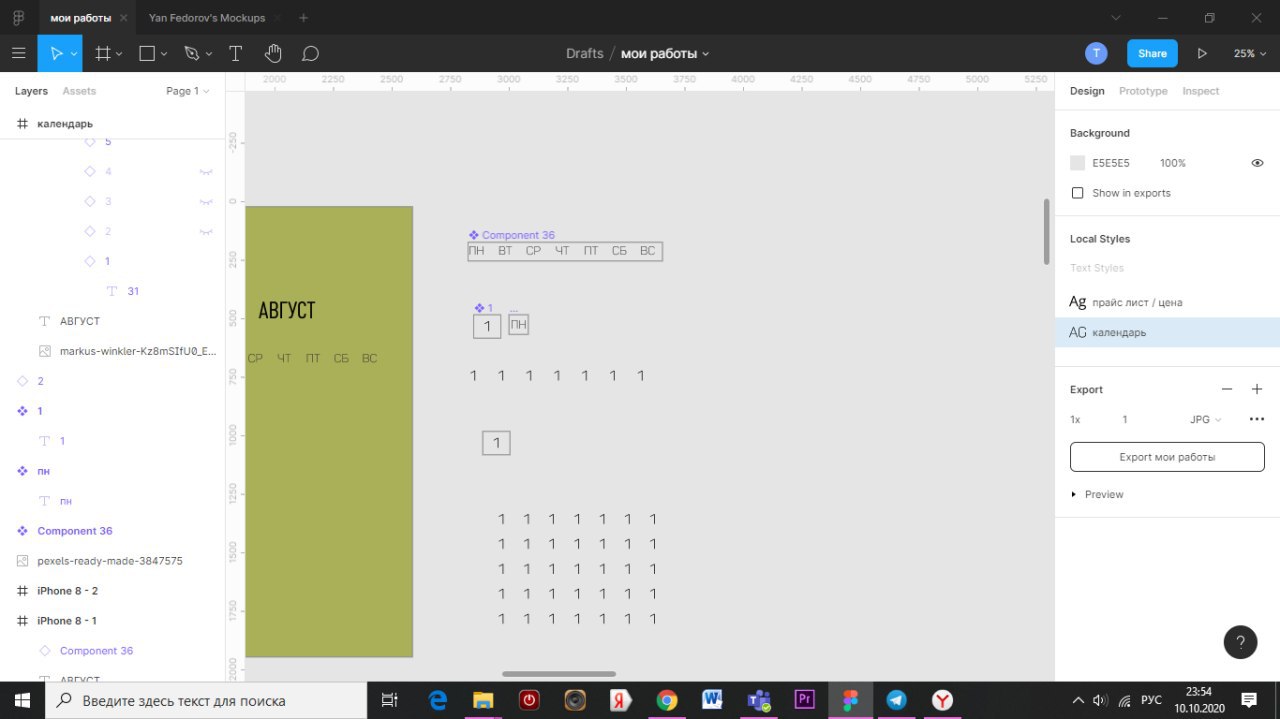Select the Hand tool

273,53
